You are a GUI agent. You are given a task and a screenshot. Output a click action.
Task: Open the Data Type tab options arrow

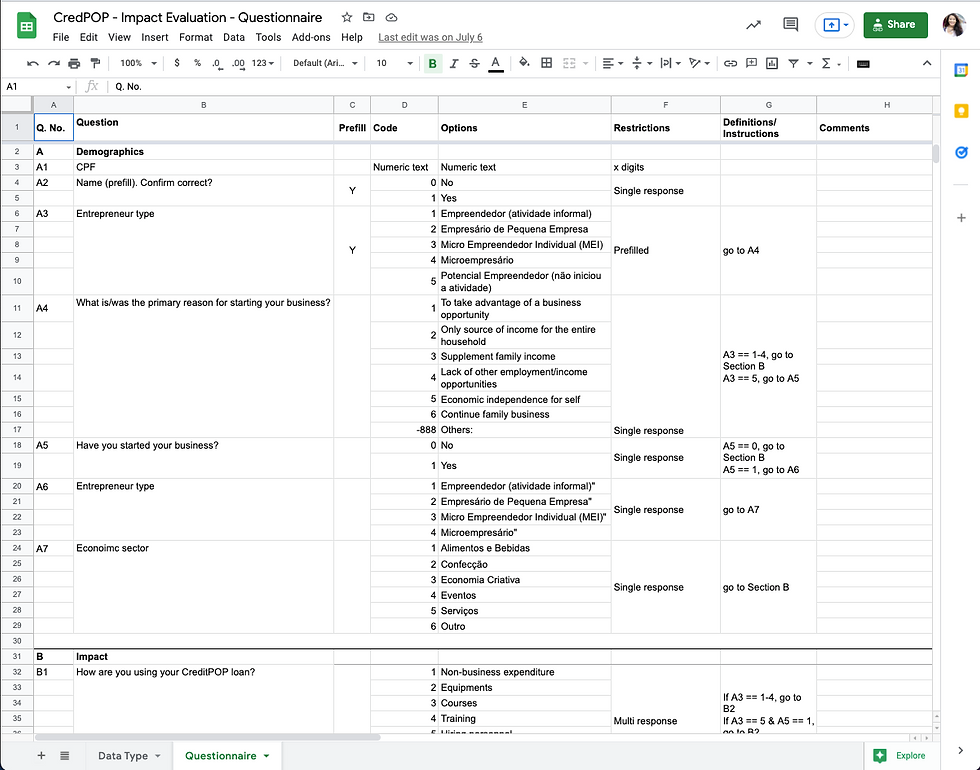pyautogui.click(x=158, y=756)
